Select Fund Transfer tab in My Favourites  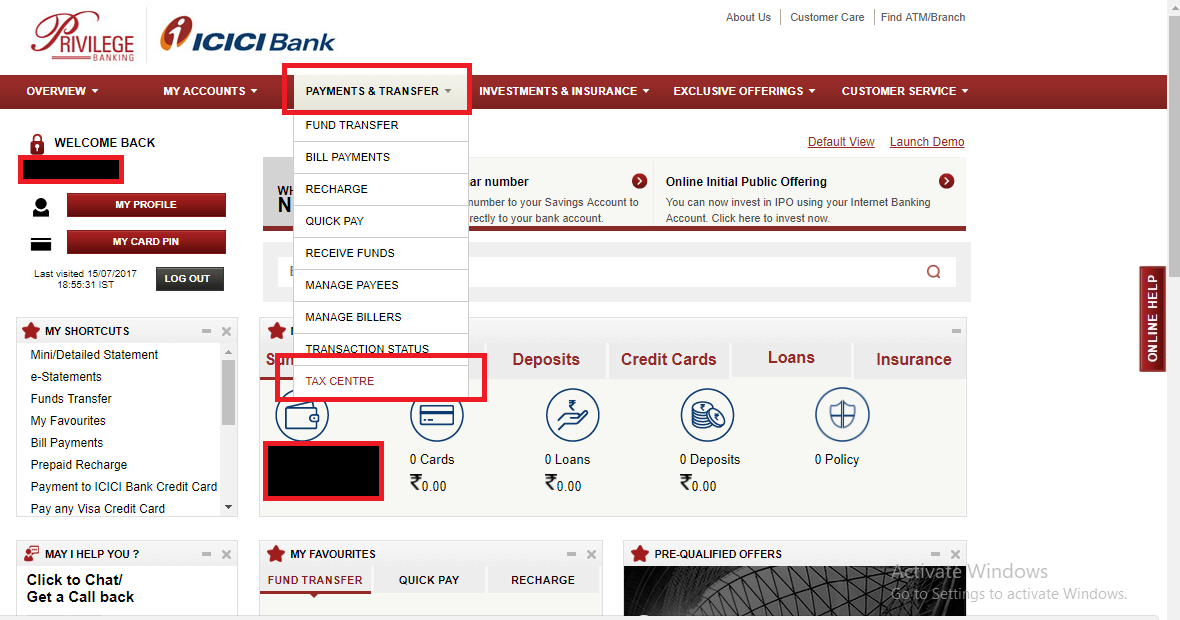(315, 580)
